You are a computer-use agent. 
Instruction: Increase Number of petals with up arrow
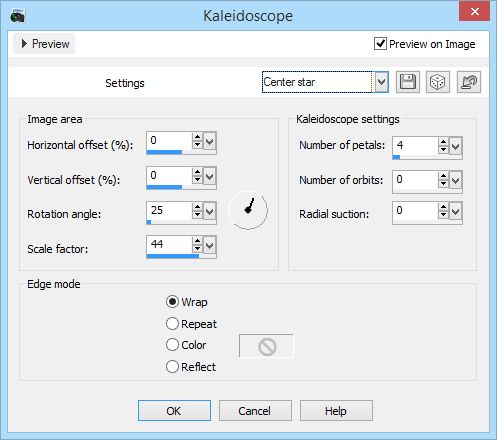(x=443, y=142)
